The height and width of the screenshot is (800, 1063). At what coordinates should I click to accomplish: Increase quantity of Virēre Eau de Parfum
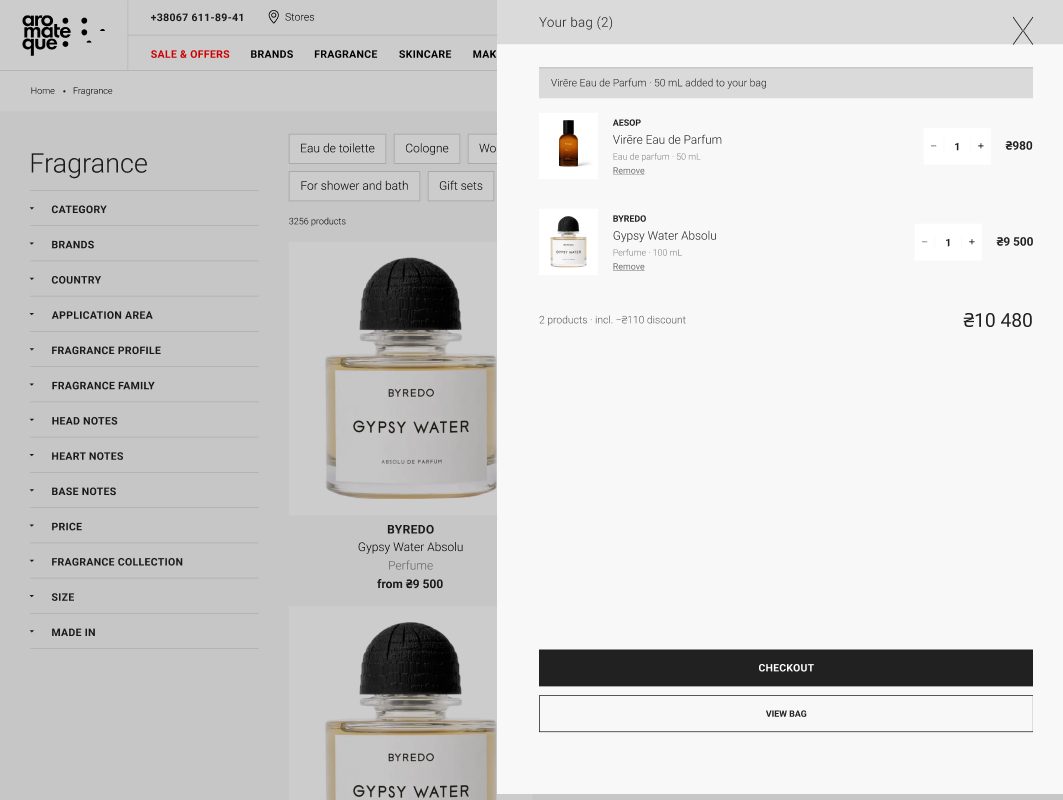[x=980, y=146]
